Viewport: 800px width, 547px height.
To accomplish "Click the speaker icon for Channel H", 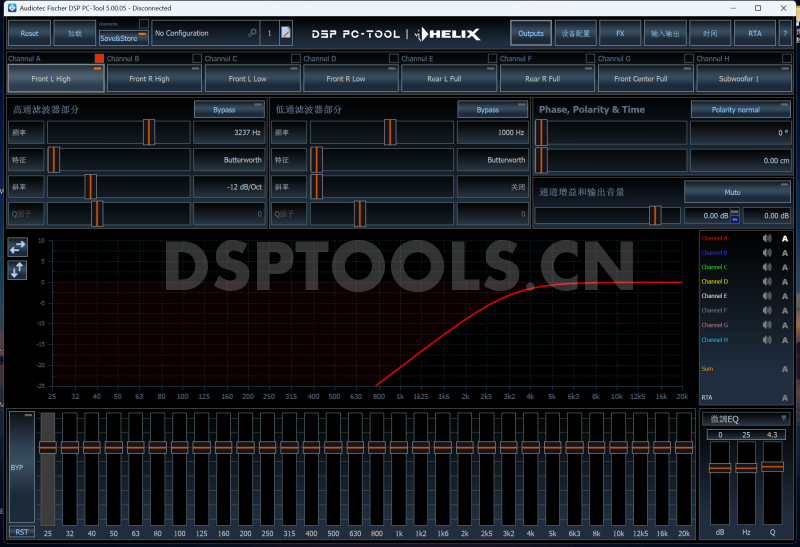I will (767, 340).
